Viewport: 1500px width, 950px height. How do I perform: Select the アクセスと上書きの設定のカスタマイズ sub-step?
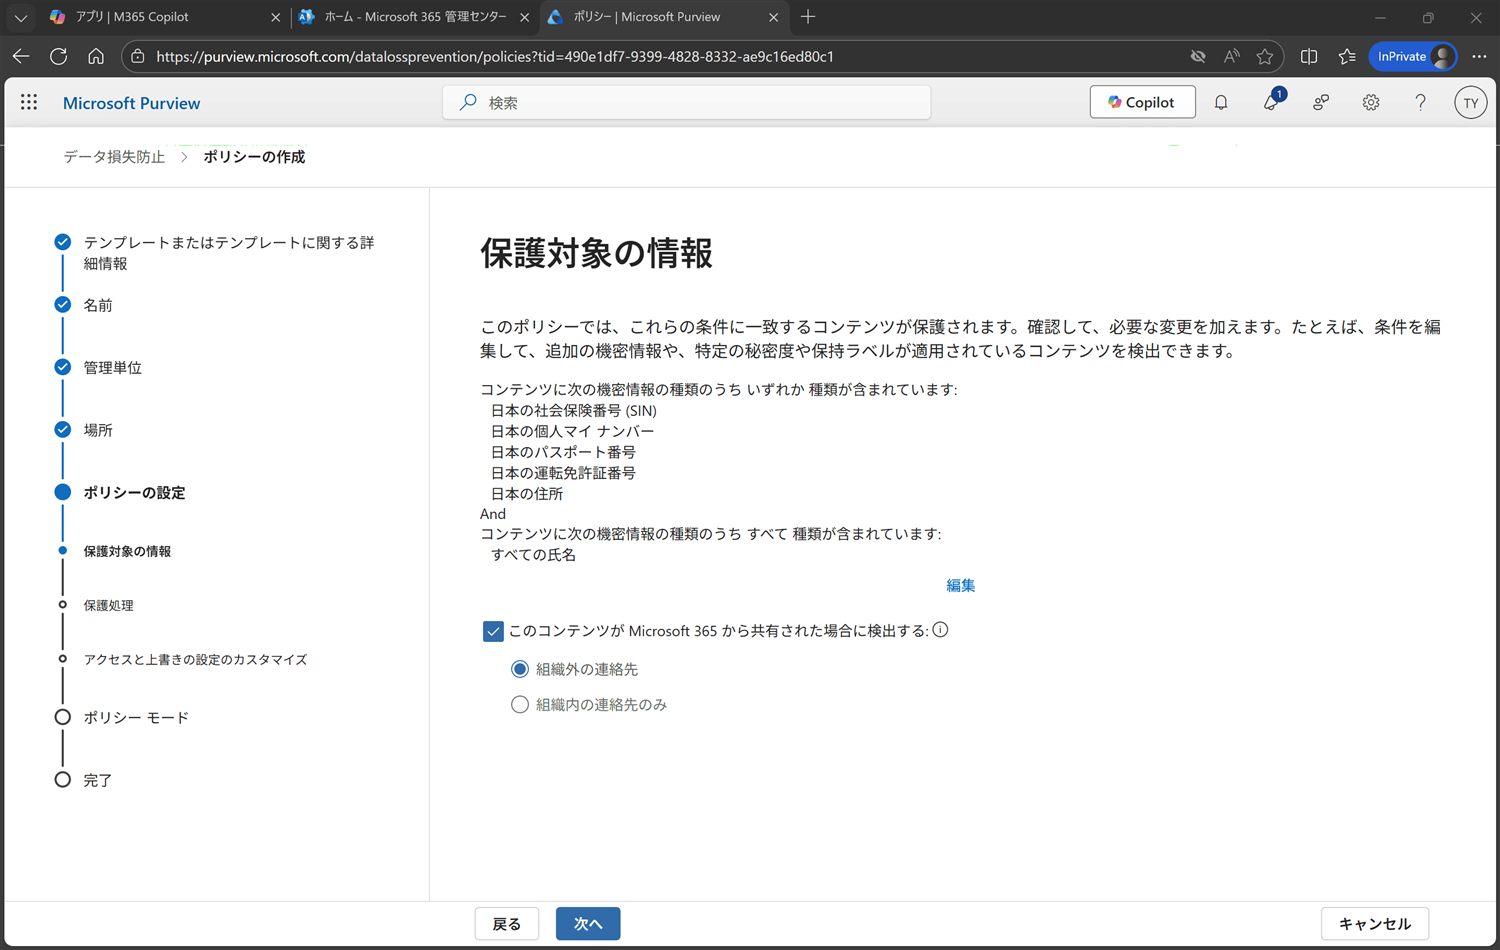pos(195,659)
